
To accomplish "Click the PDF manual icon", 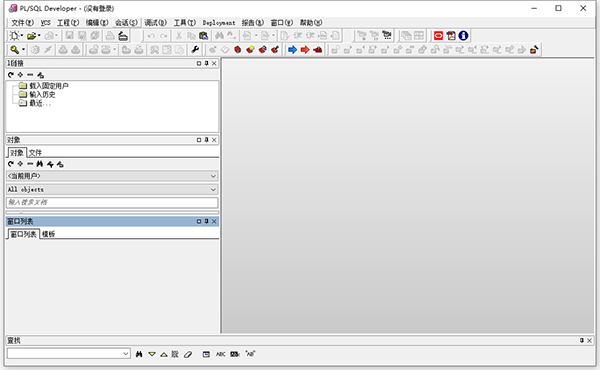I will point(451,36).
